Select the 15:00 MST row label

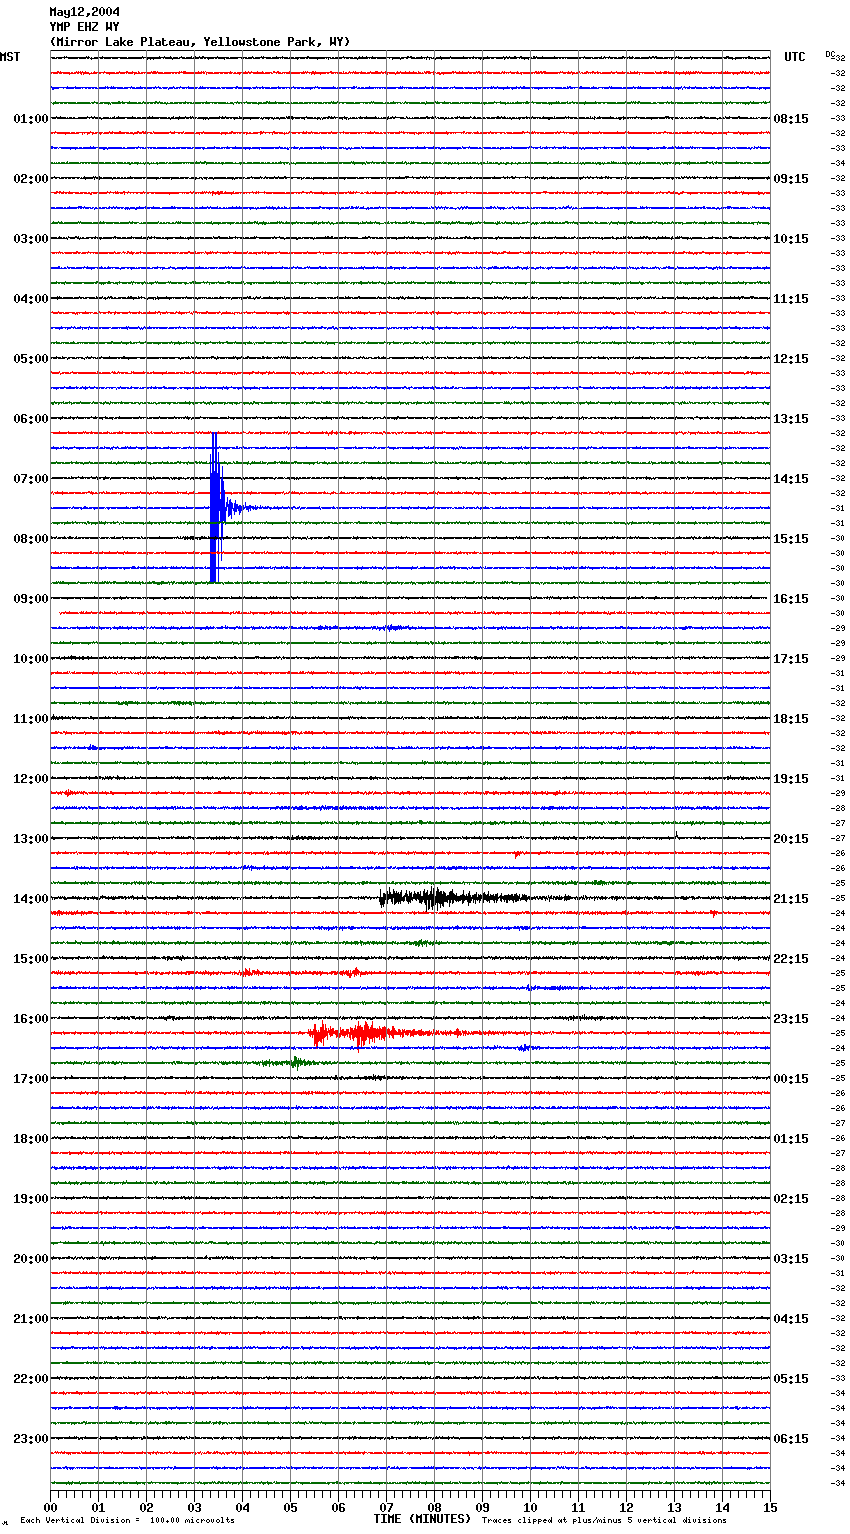coord(31,959)
